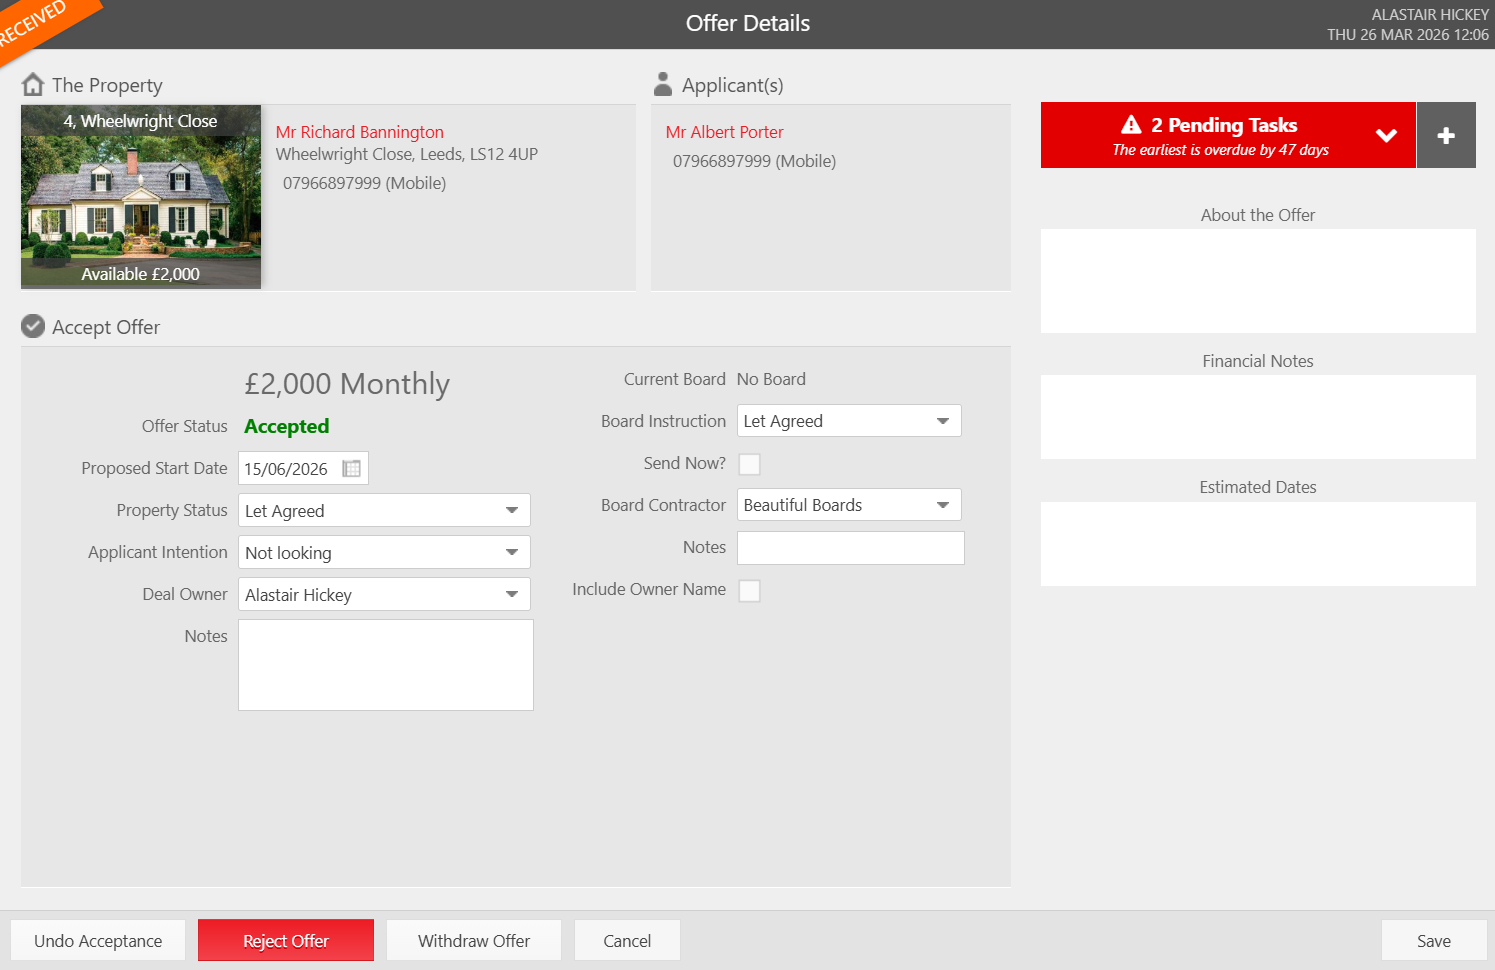The image size is (1495, 970).
Task: Tick the Send Now? checkbox
Action: pyautogui.click(x=749, y=464)
